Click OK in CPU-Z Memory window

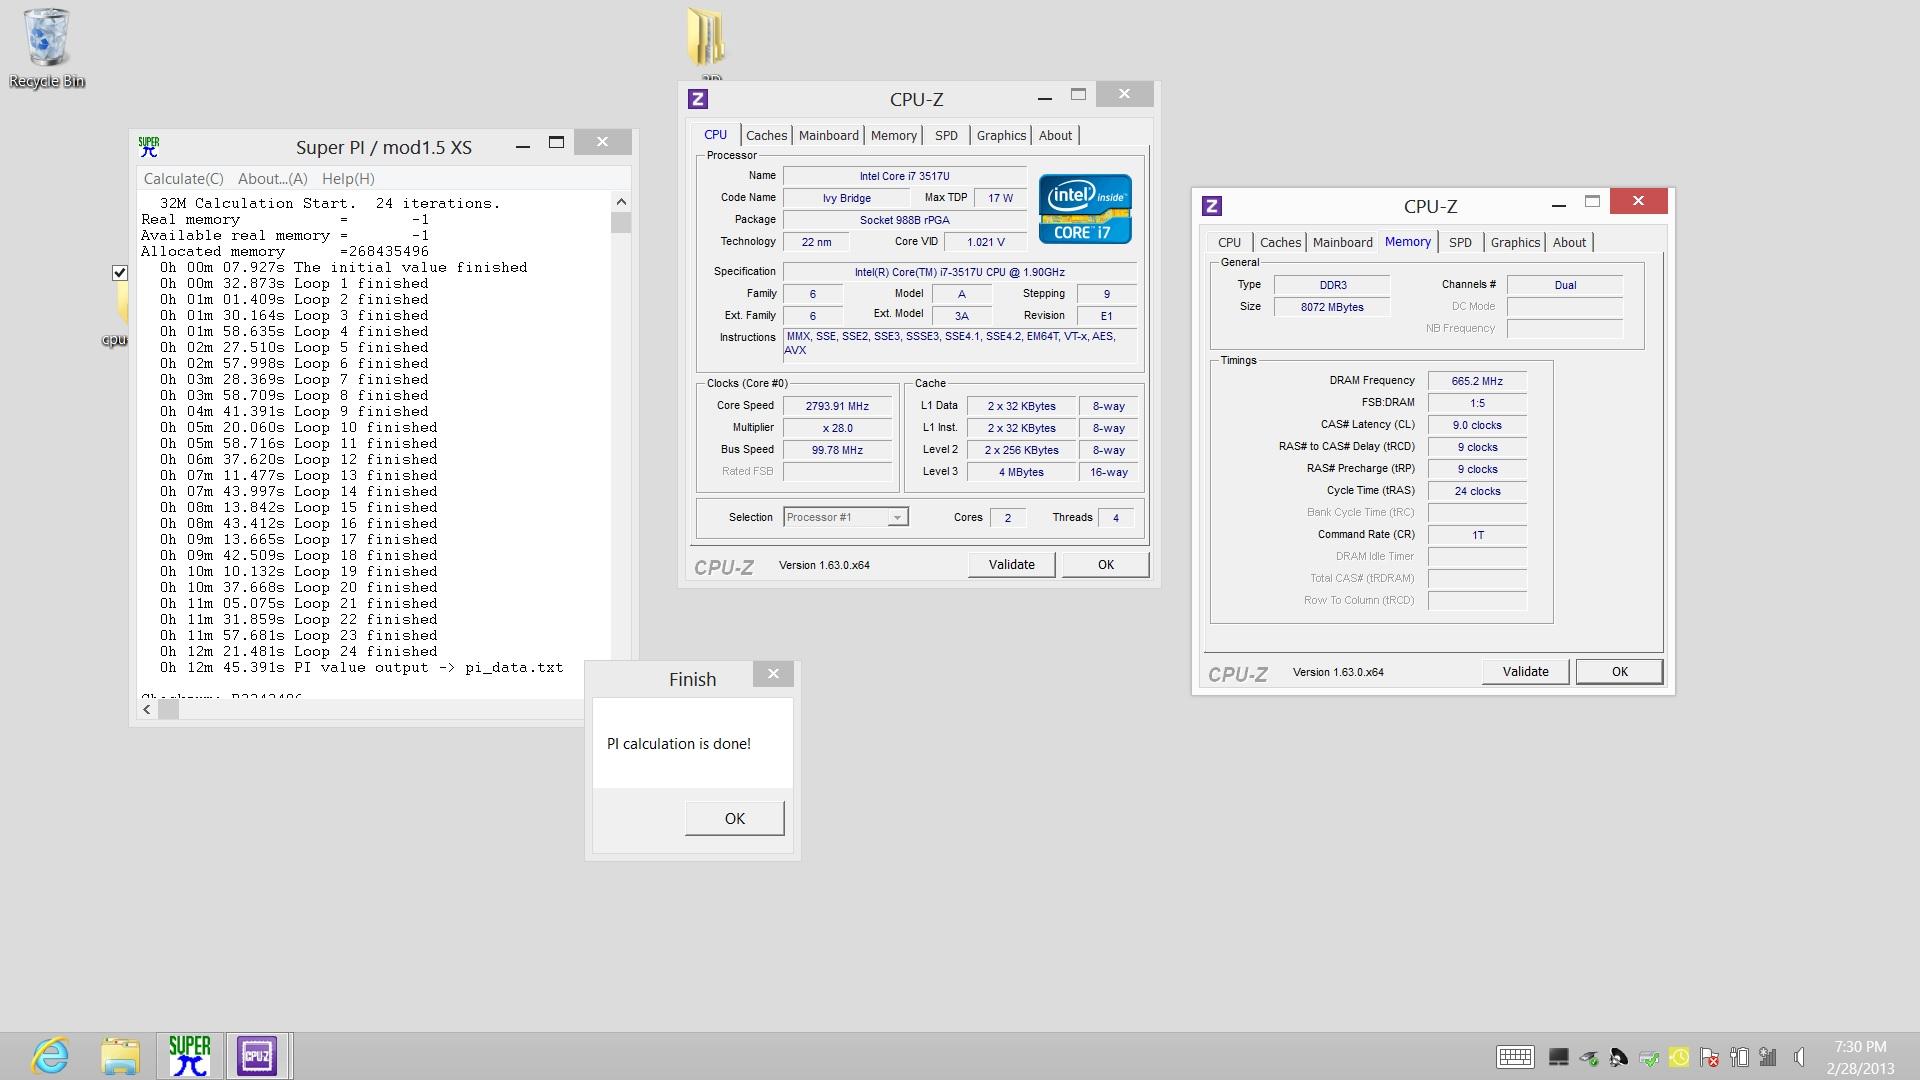coord(1619,671)
